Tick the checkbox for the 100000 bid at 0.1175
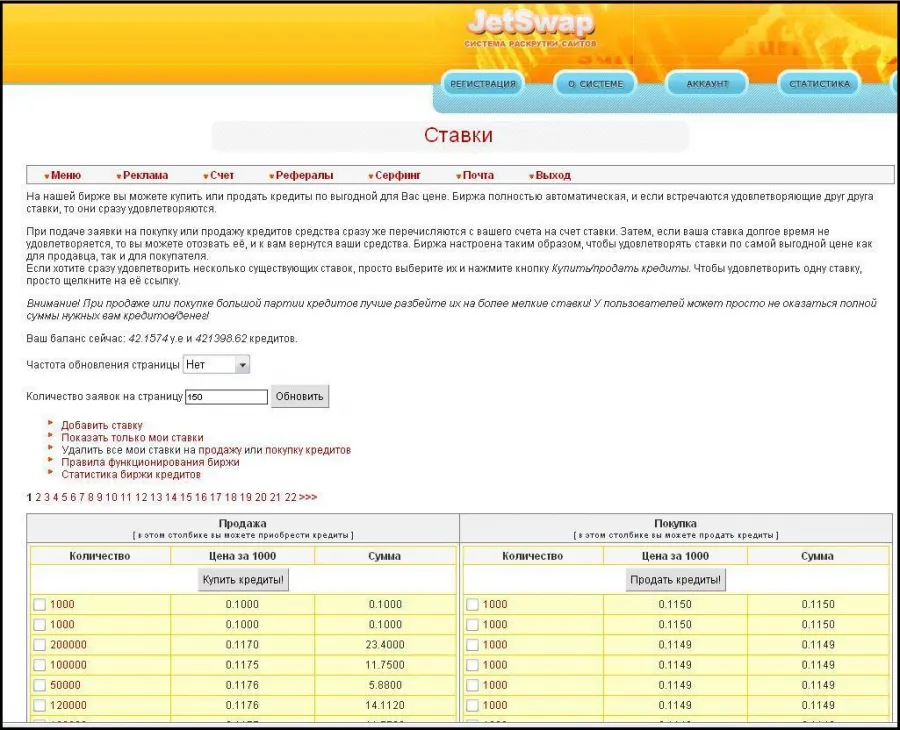The height and width of the screenshot is (730, 900). pyautogui.click(x=40, y=665)
